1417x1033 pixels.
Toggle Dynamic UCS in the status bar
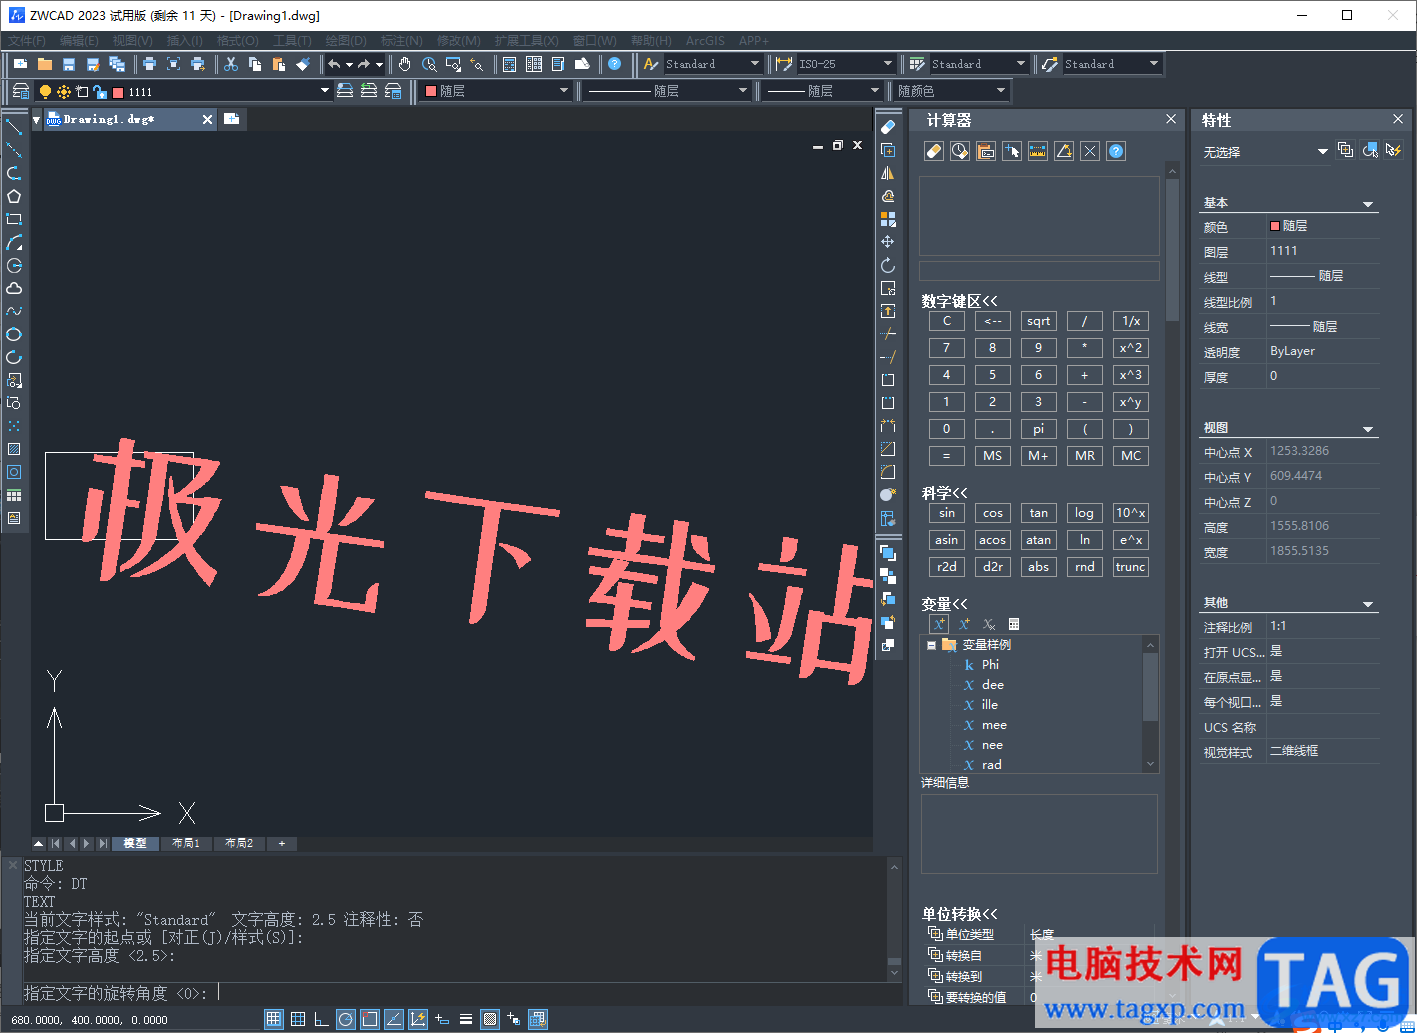417,1019
